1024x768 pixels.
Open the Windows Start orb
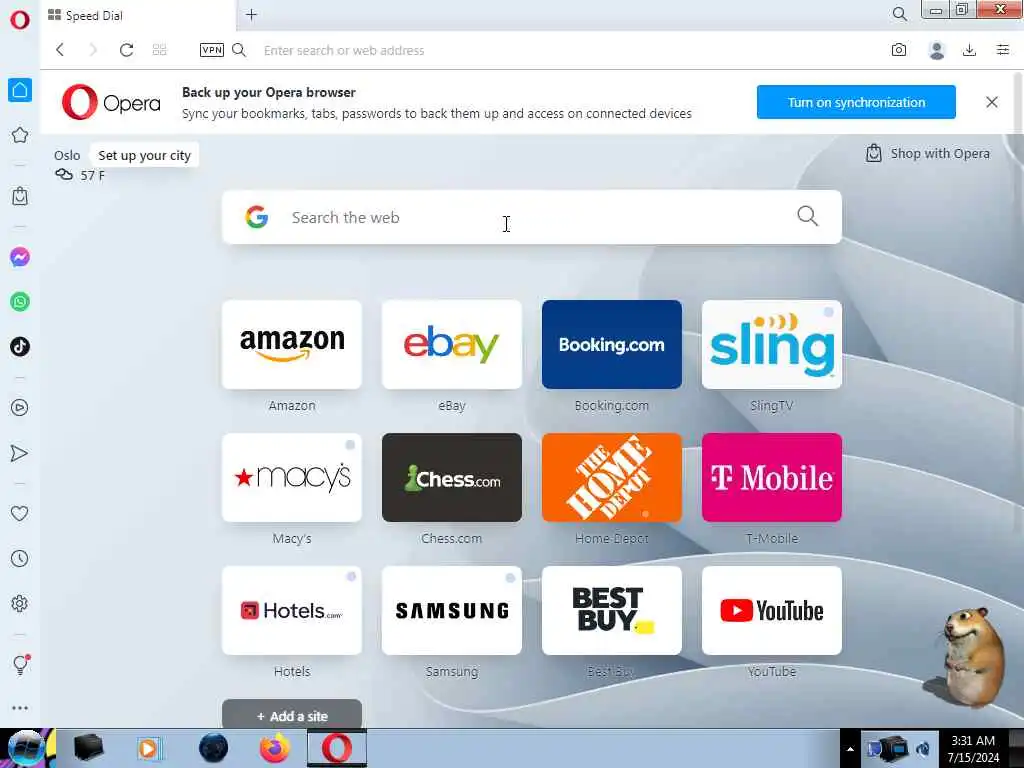pos(26,748)
